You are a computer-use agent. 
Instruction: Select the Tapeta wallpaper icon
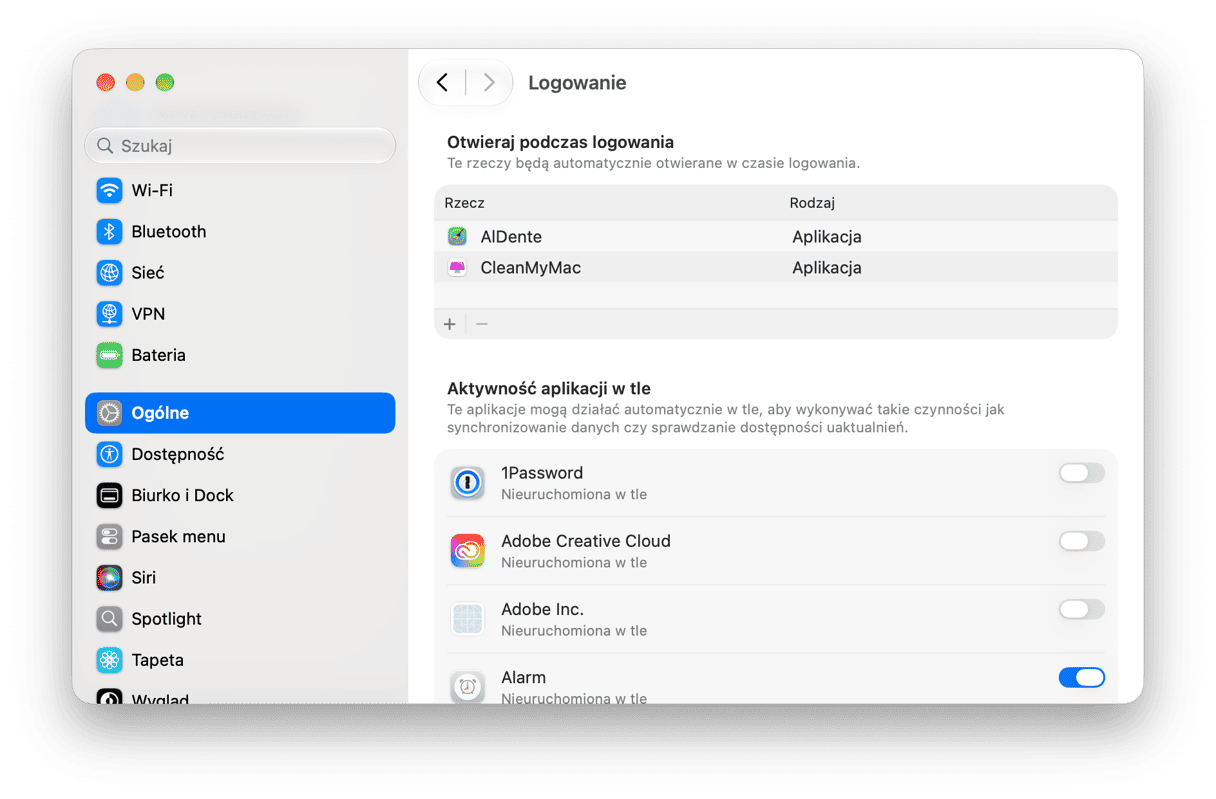[x=109, y=660]
